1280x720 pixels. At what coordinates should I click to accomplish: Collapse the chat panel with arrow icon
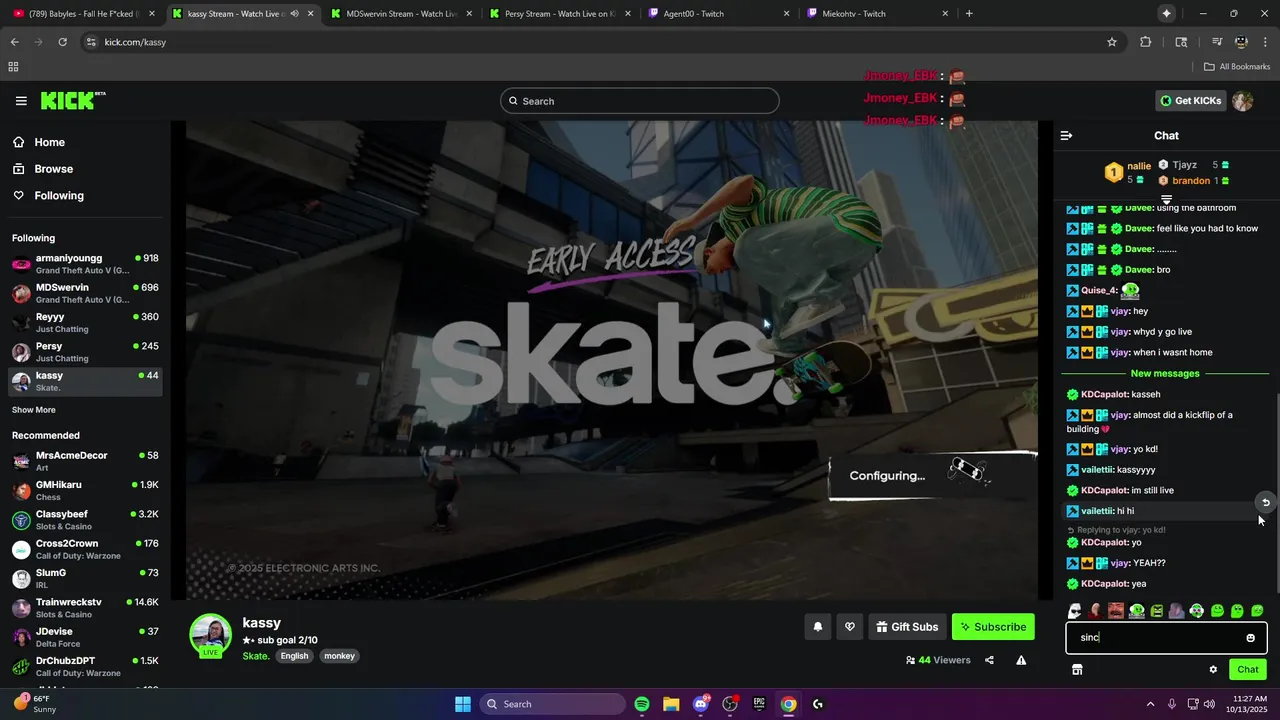[x=1066, y=136]
